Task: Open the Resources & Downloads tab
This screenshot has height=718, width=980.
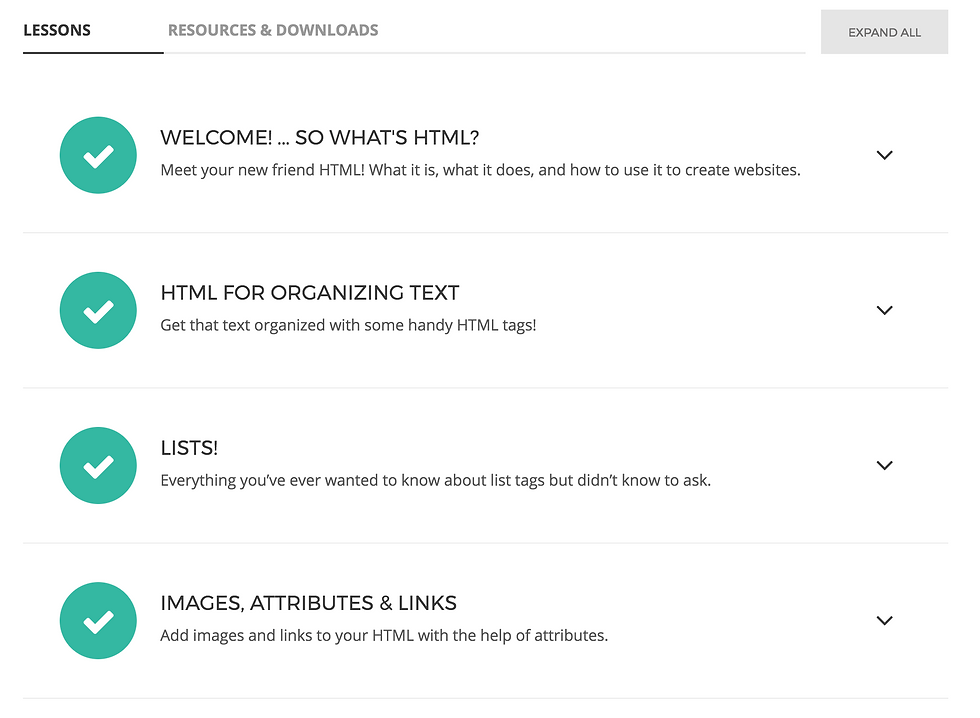Action: (273, 30)
